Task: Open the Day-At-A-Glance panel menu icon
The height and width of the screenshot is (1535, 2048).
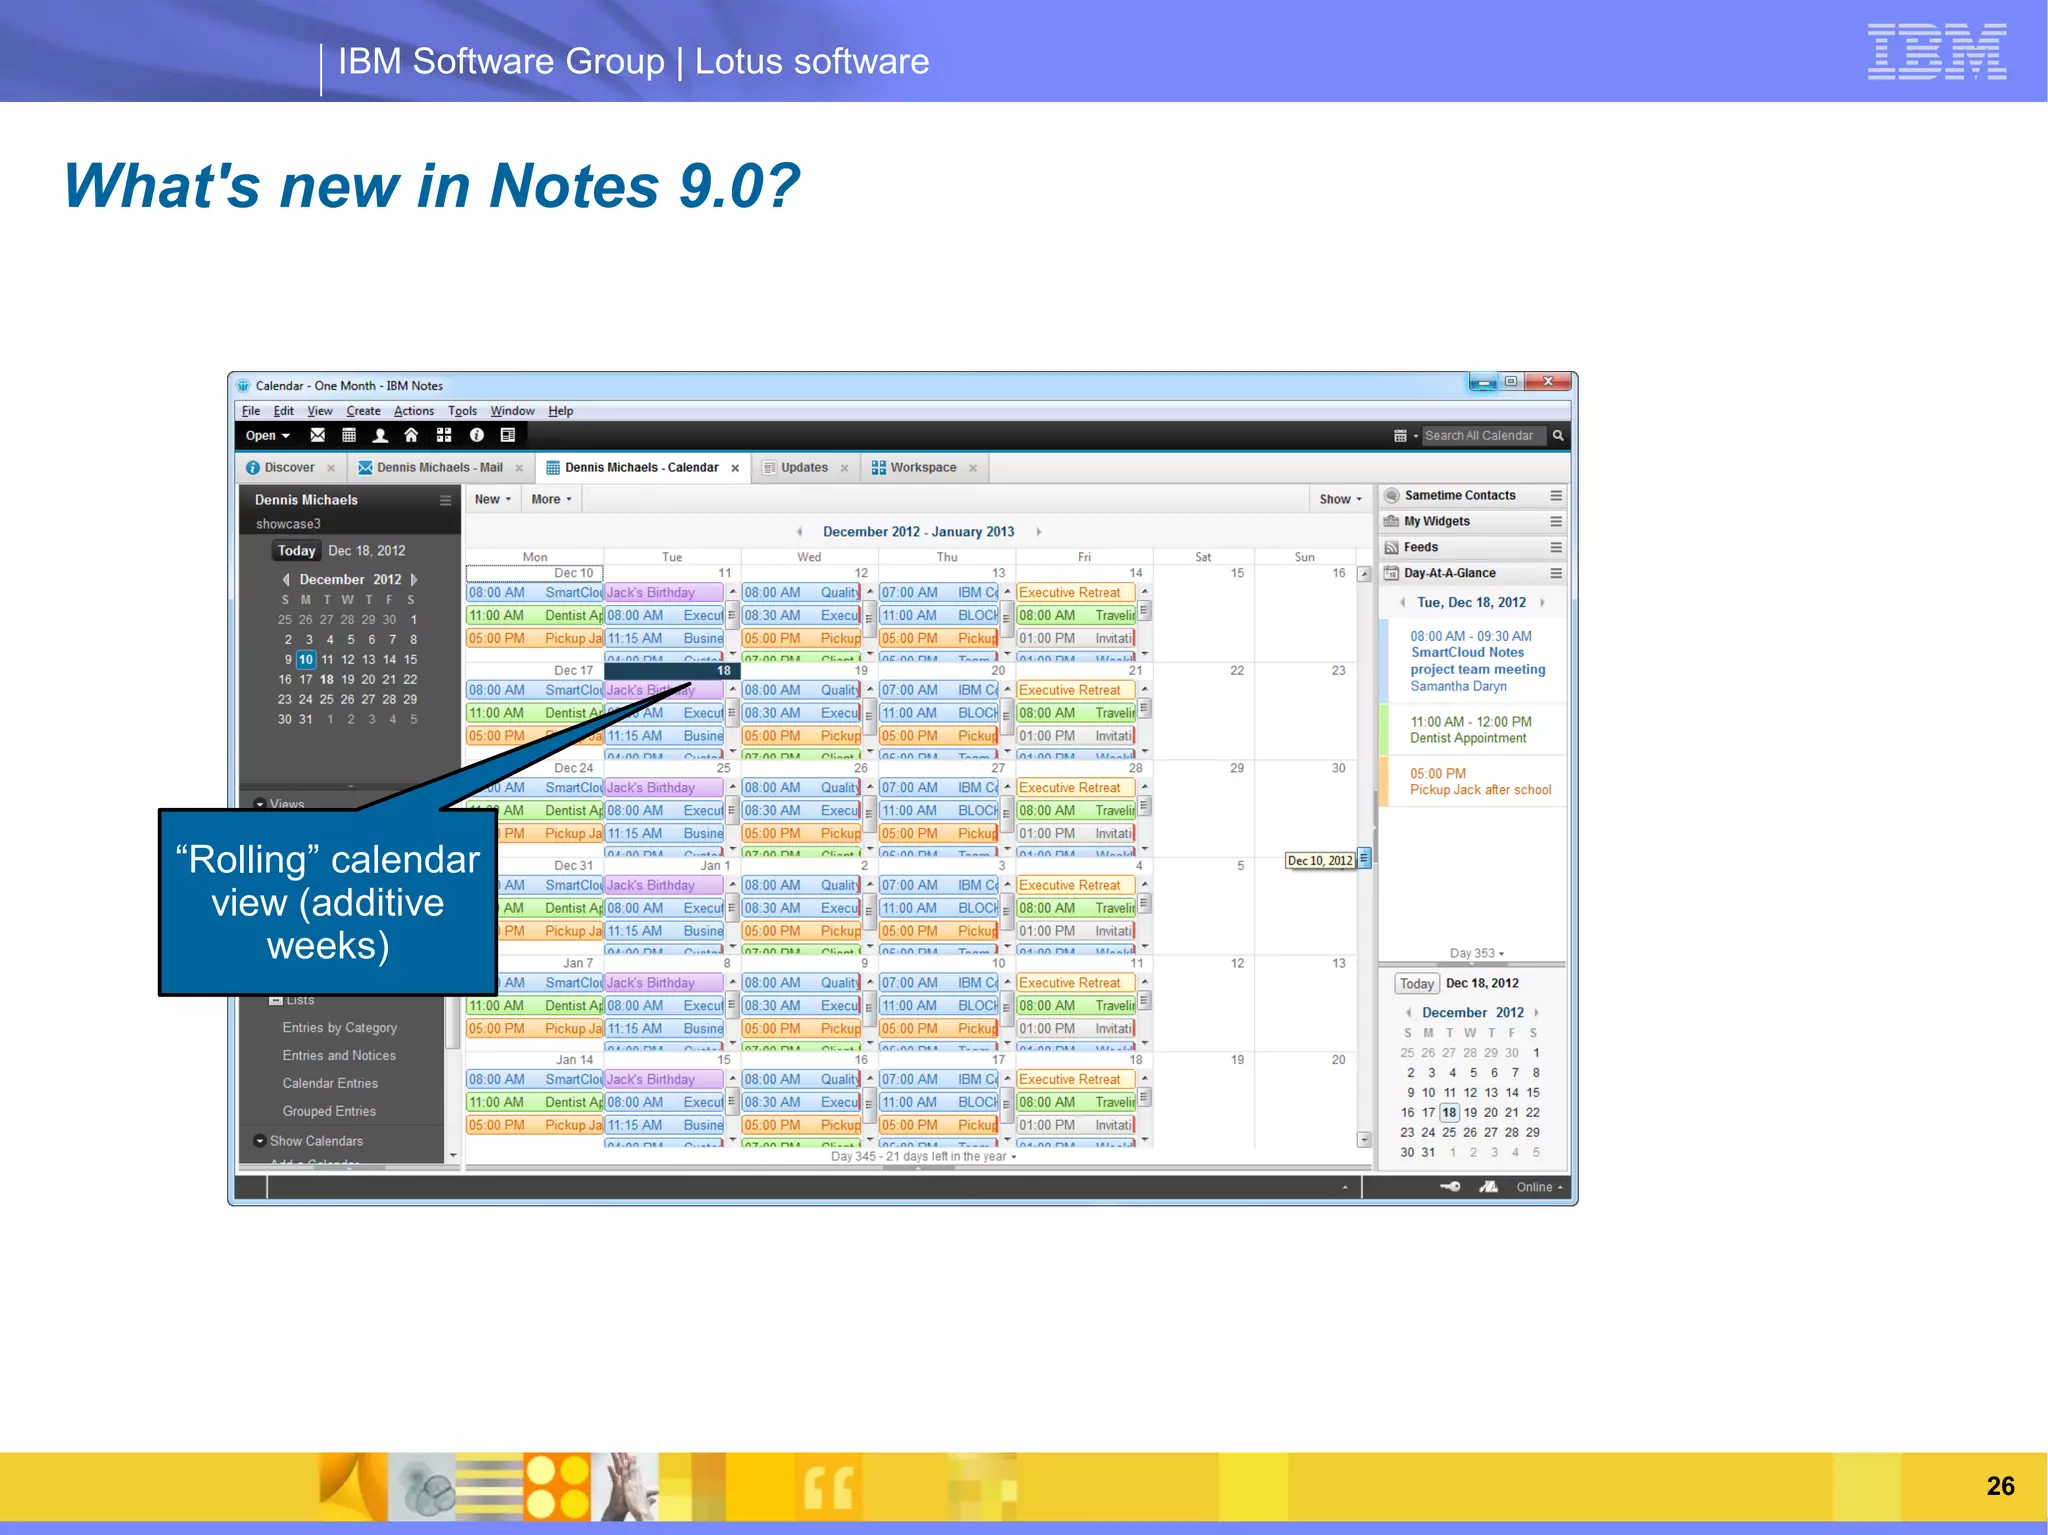Action: point(1556,573)
